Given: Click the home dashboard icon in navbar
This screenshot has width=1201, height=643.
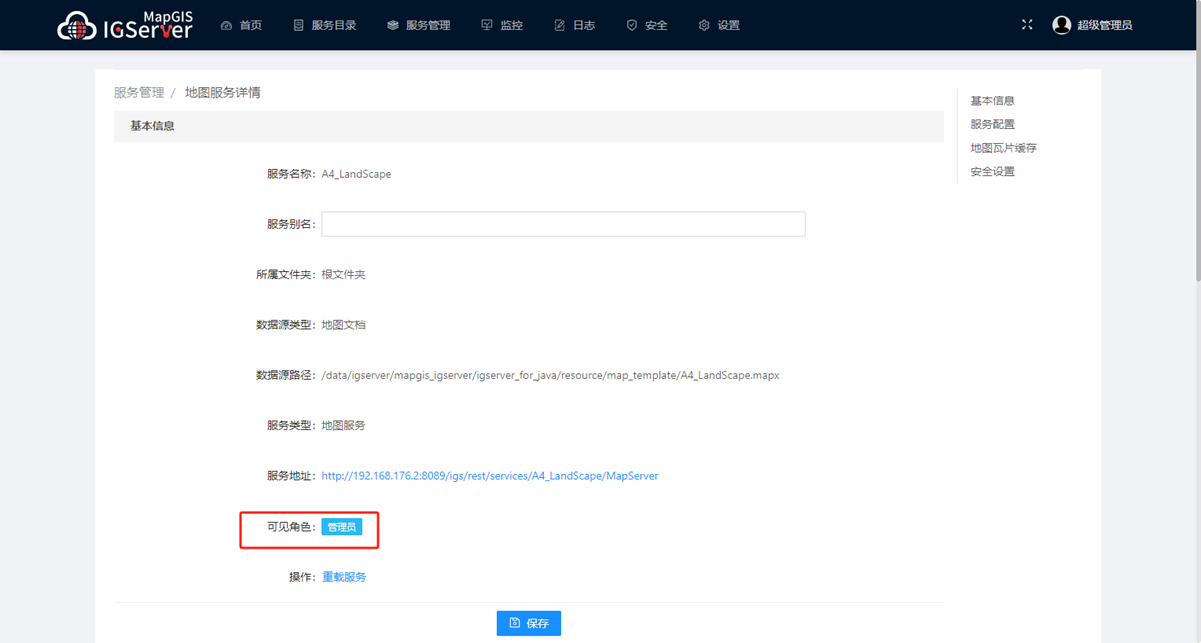Looking at the screenshot, I should point(226,25).
